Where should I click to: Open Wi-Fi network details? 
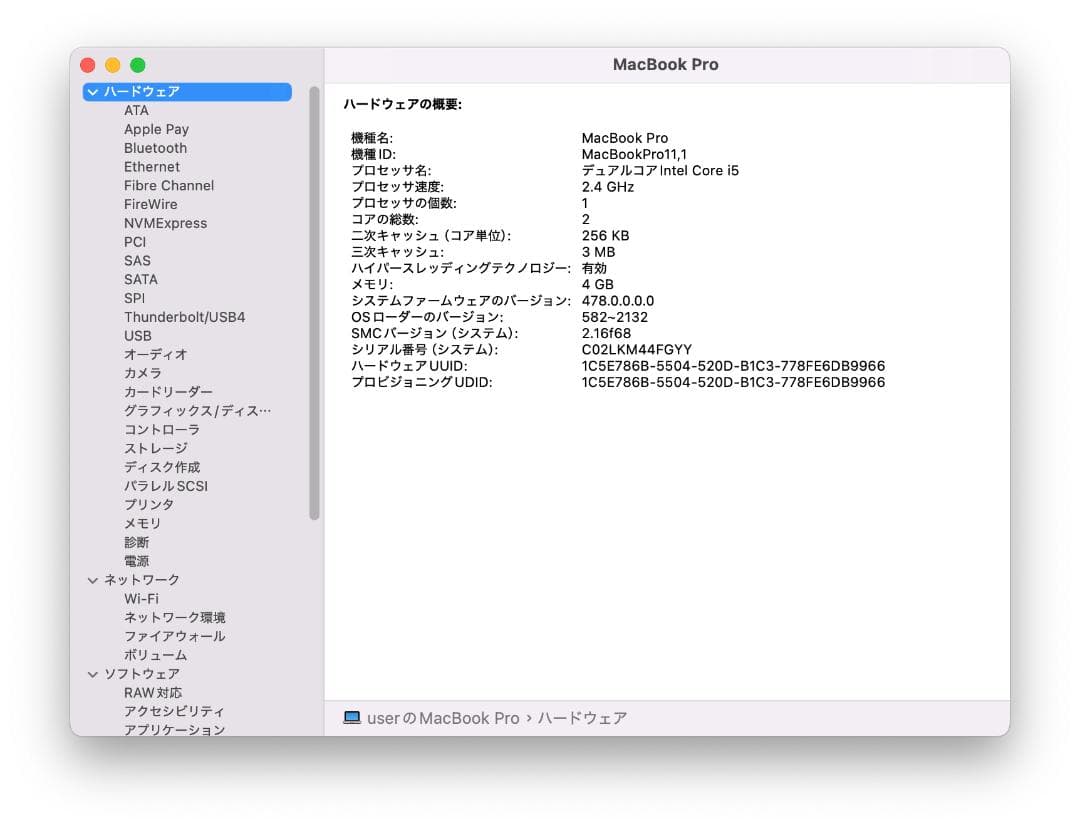(141, 599)
